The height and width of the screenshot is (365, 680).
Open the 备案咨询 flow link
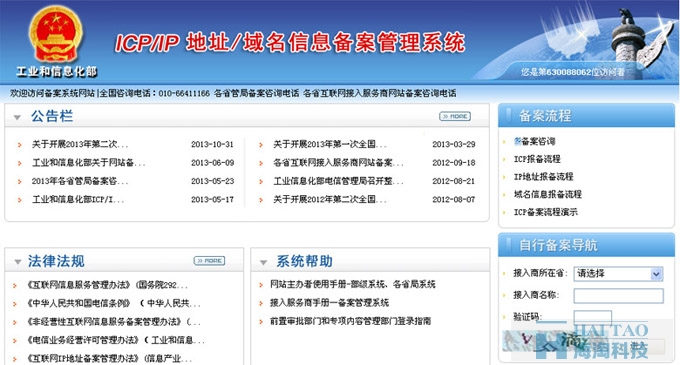pos(534,141)
